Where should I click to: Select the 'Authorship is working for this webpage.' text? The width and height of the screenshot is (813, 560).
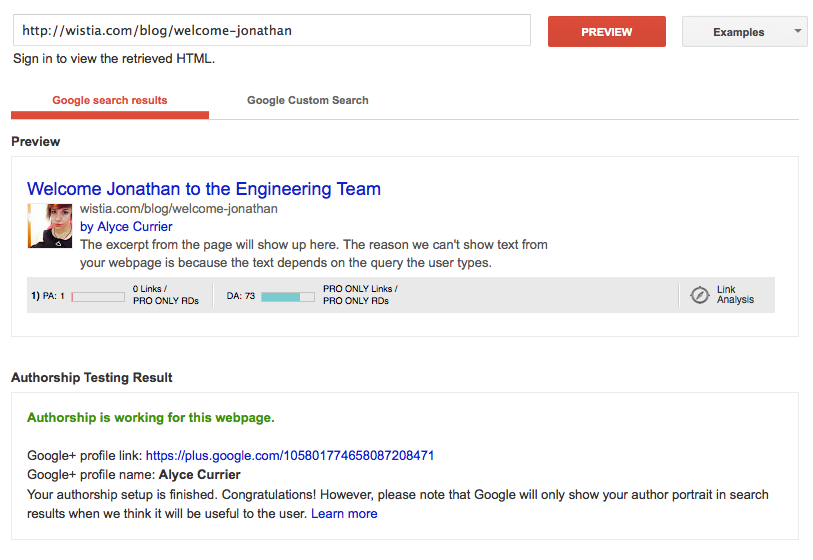click(151, 418)
